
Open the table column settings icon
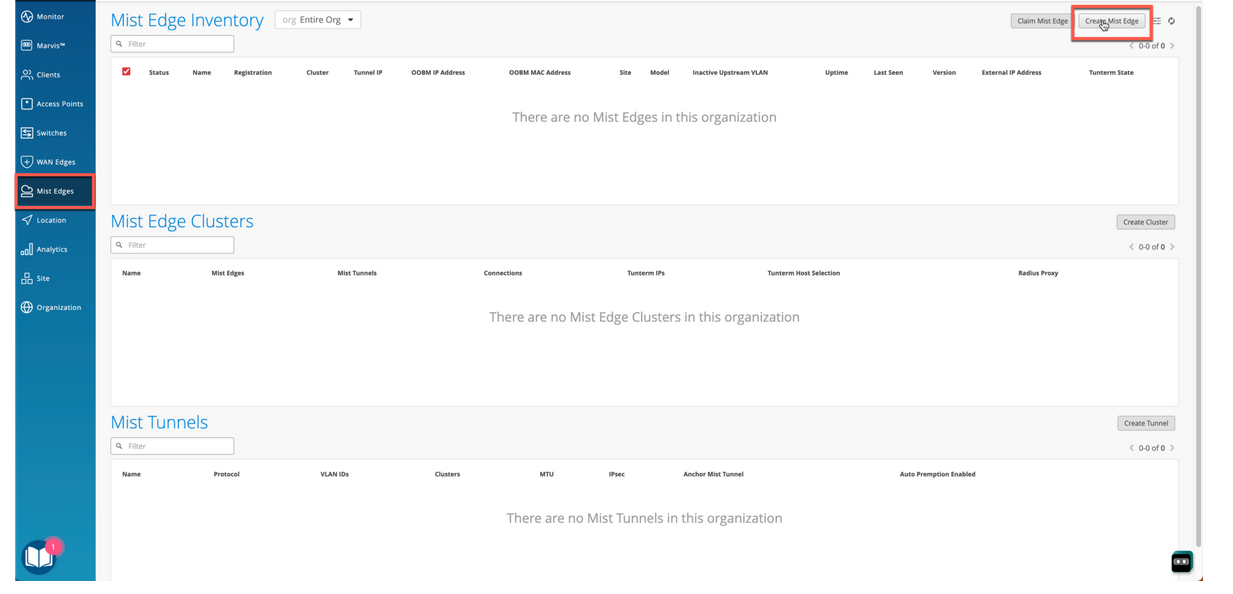coord(1157,21)
